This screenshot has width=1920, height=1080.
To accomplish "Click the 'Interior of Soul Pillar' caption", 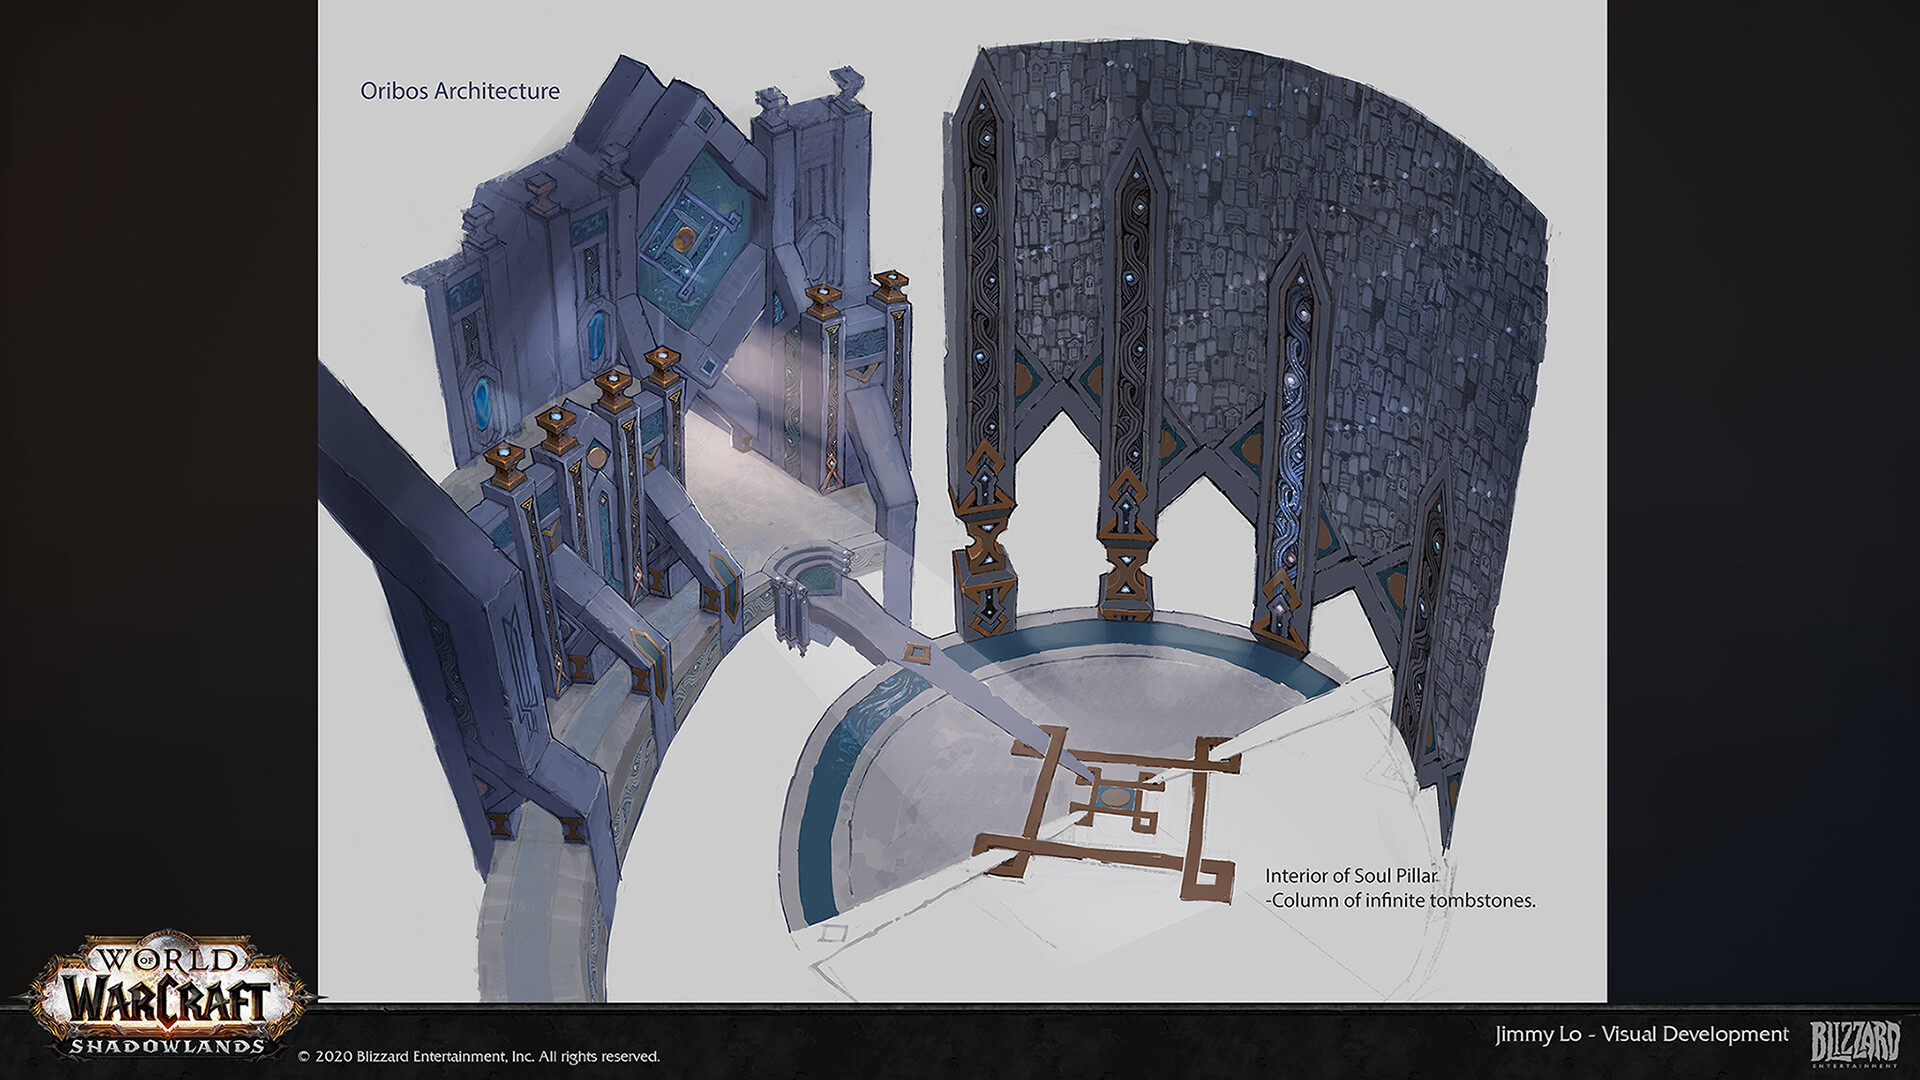I will coord(1351,876).
